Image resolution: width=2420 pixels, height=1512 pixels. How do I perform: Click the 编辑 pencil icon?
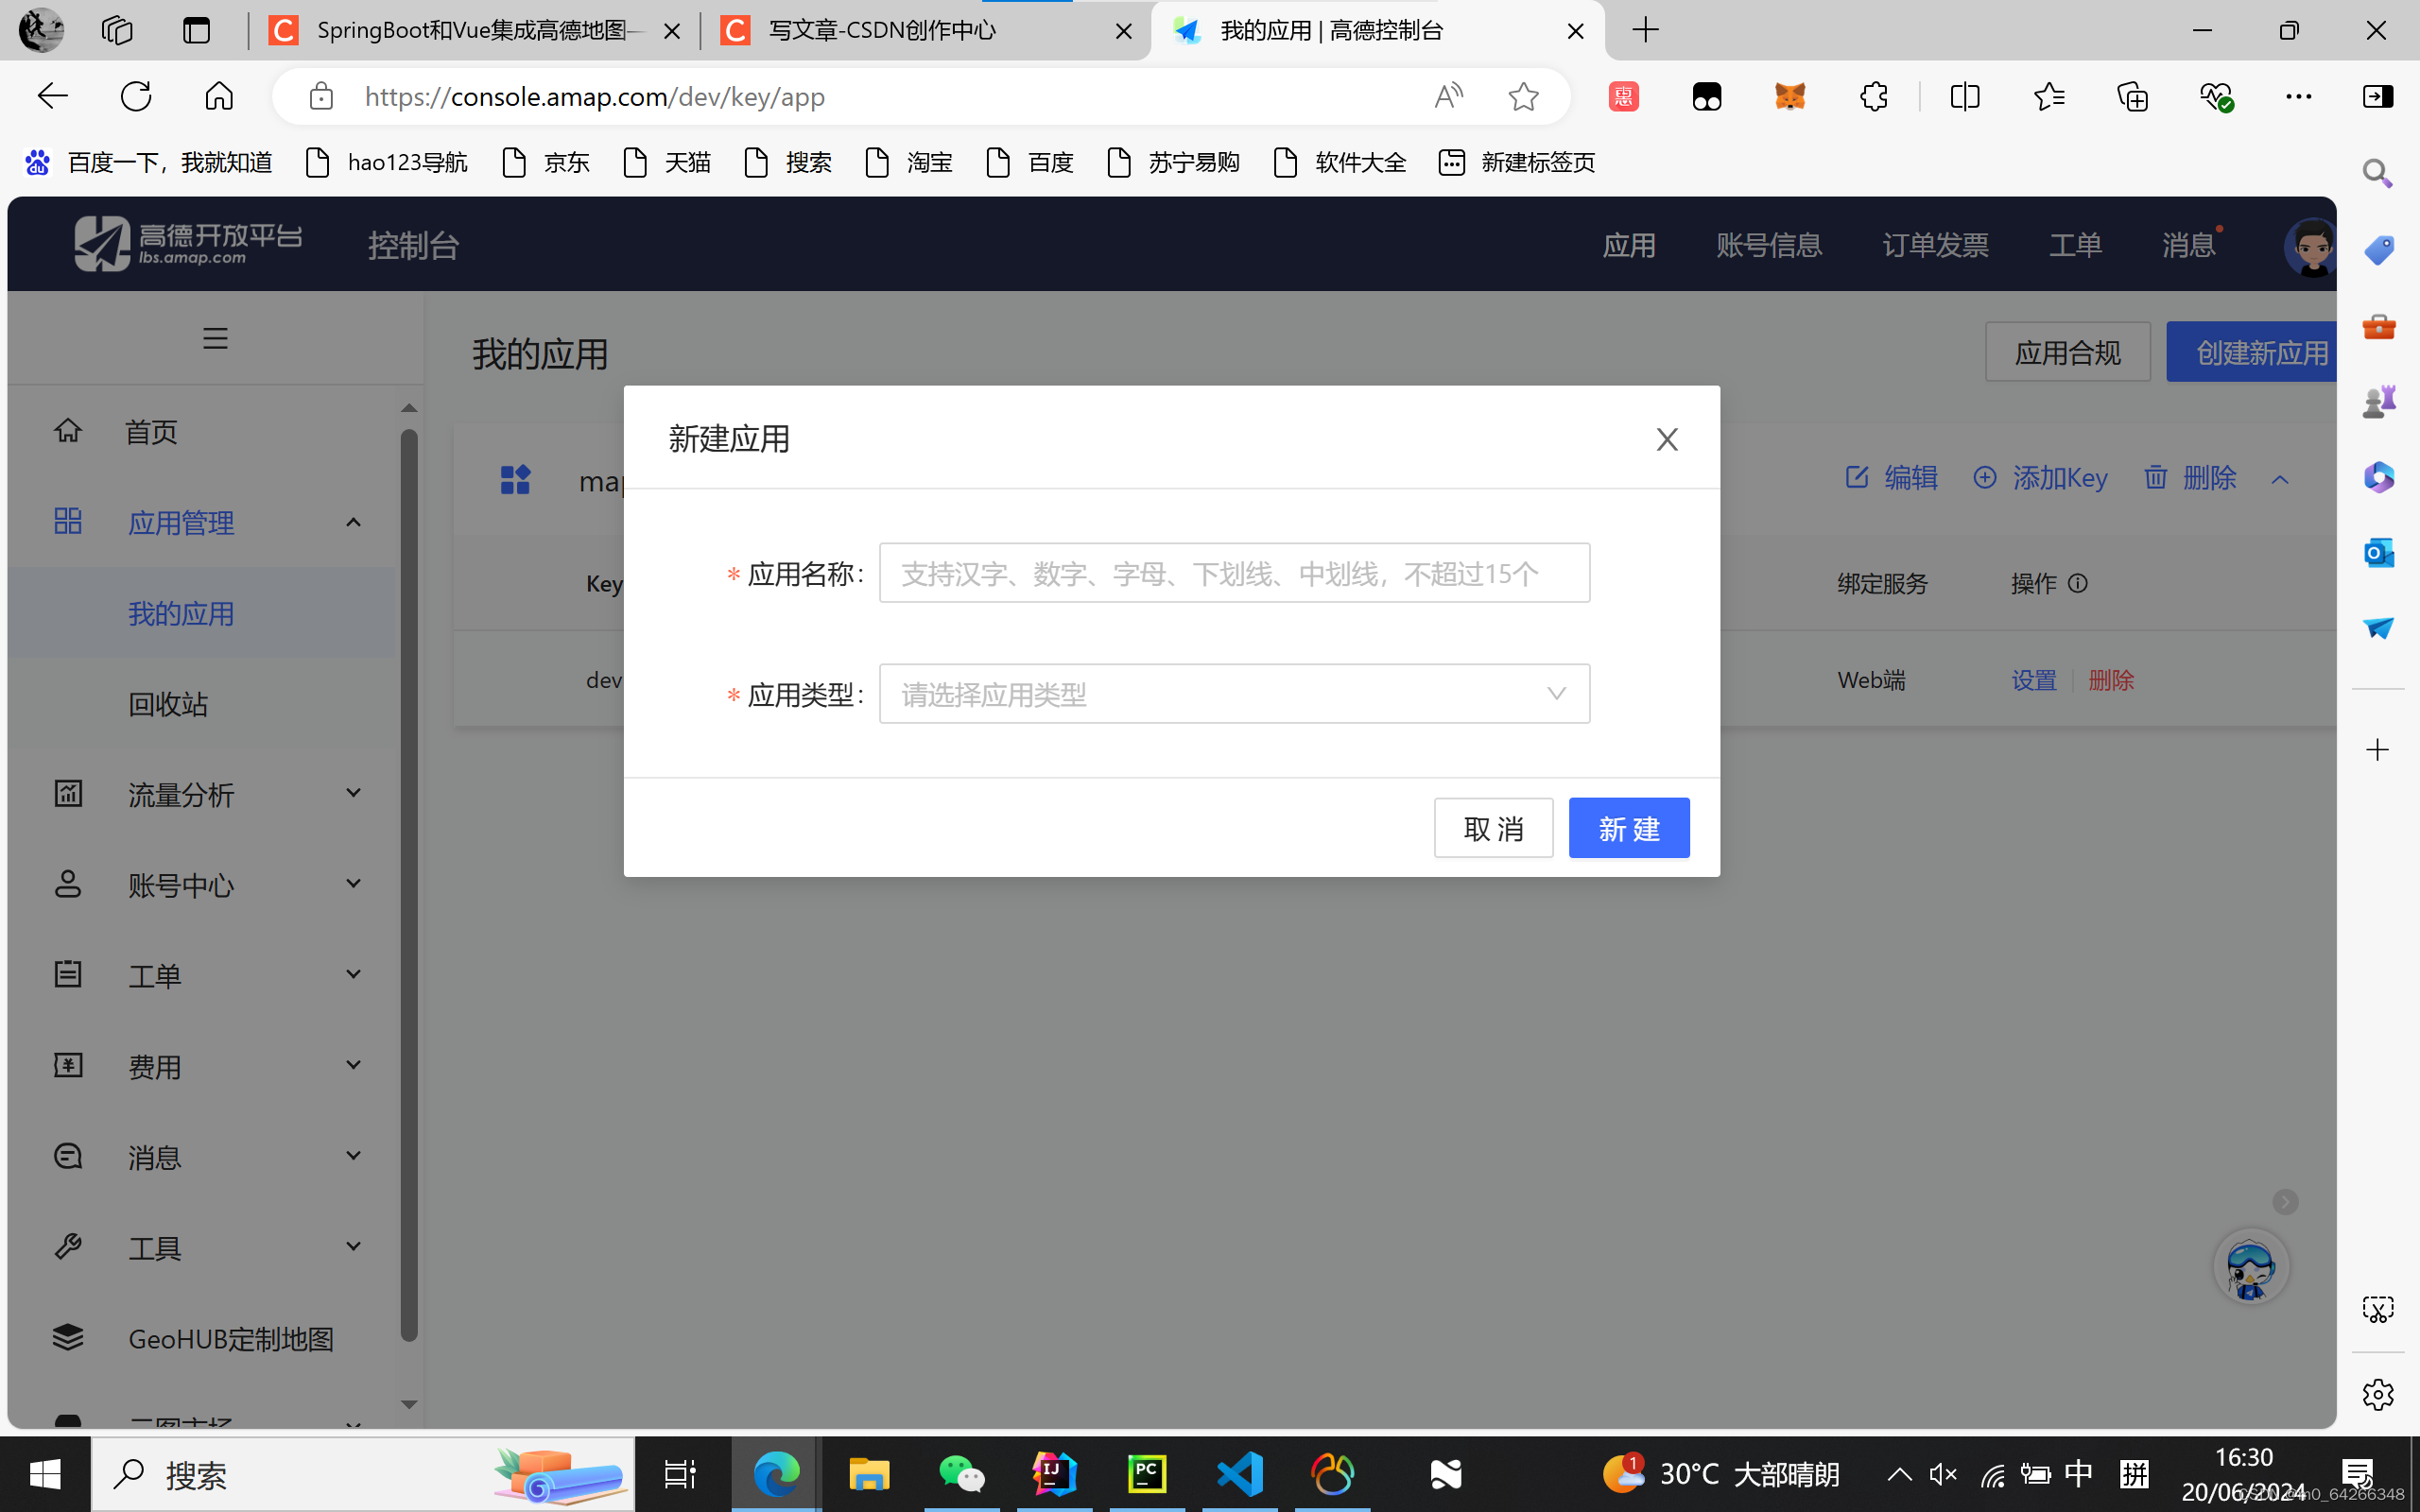tap(1857, 478)
